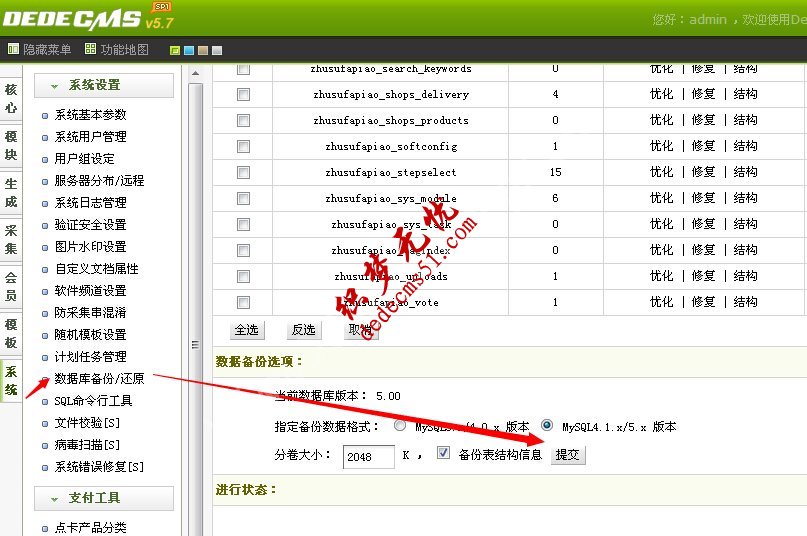This screenshot has height=536, width=807.
Task: Switch to the 核心 side tab
Action: click(x=11, y=98)
